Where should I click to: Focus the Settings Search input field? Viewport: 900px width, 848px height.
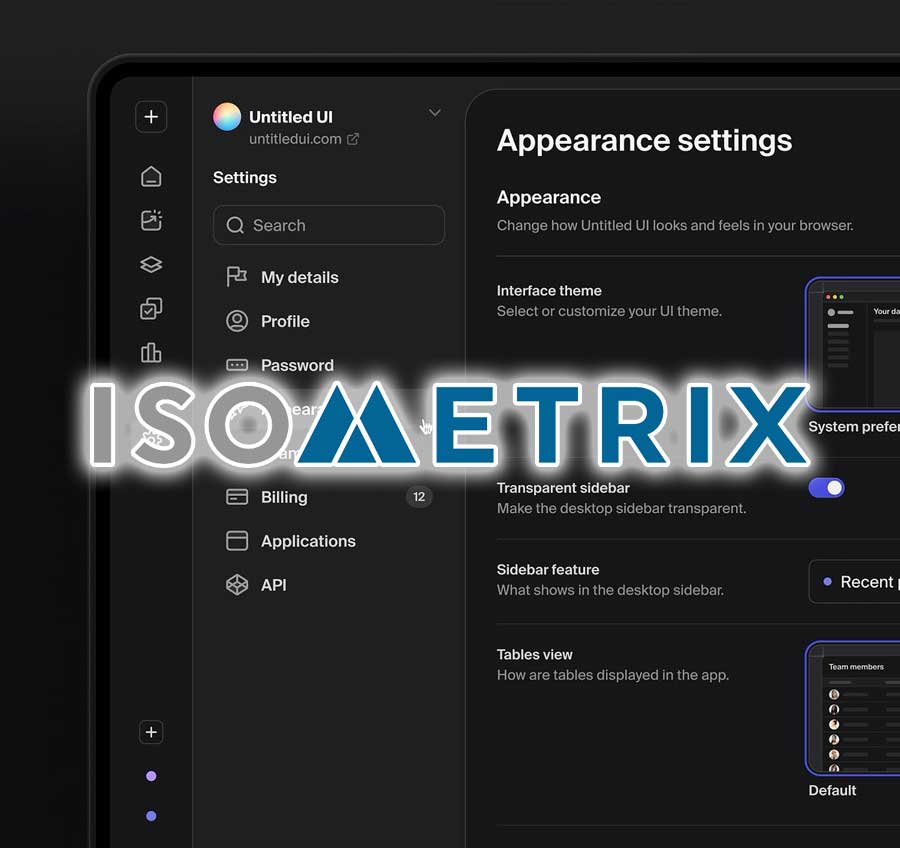tap(328, 225)
